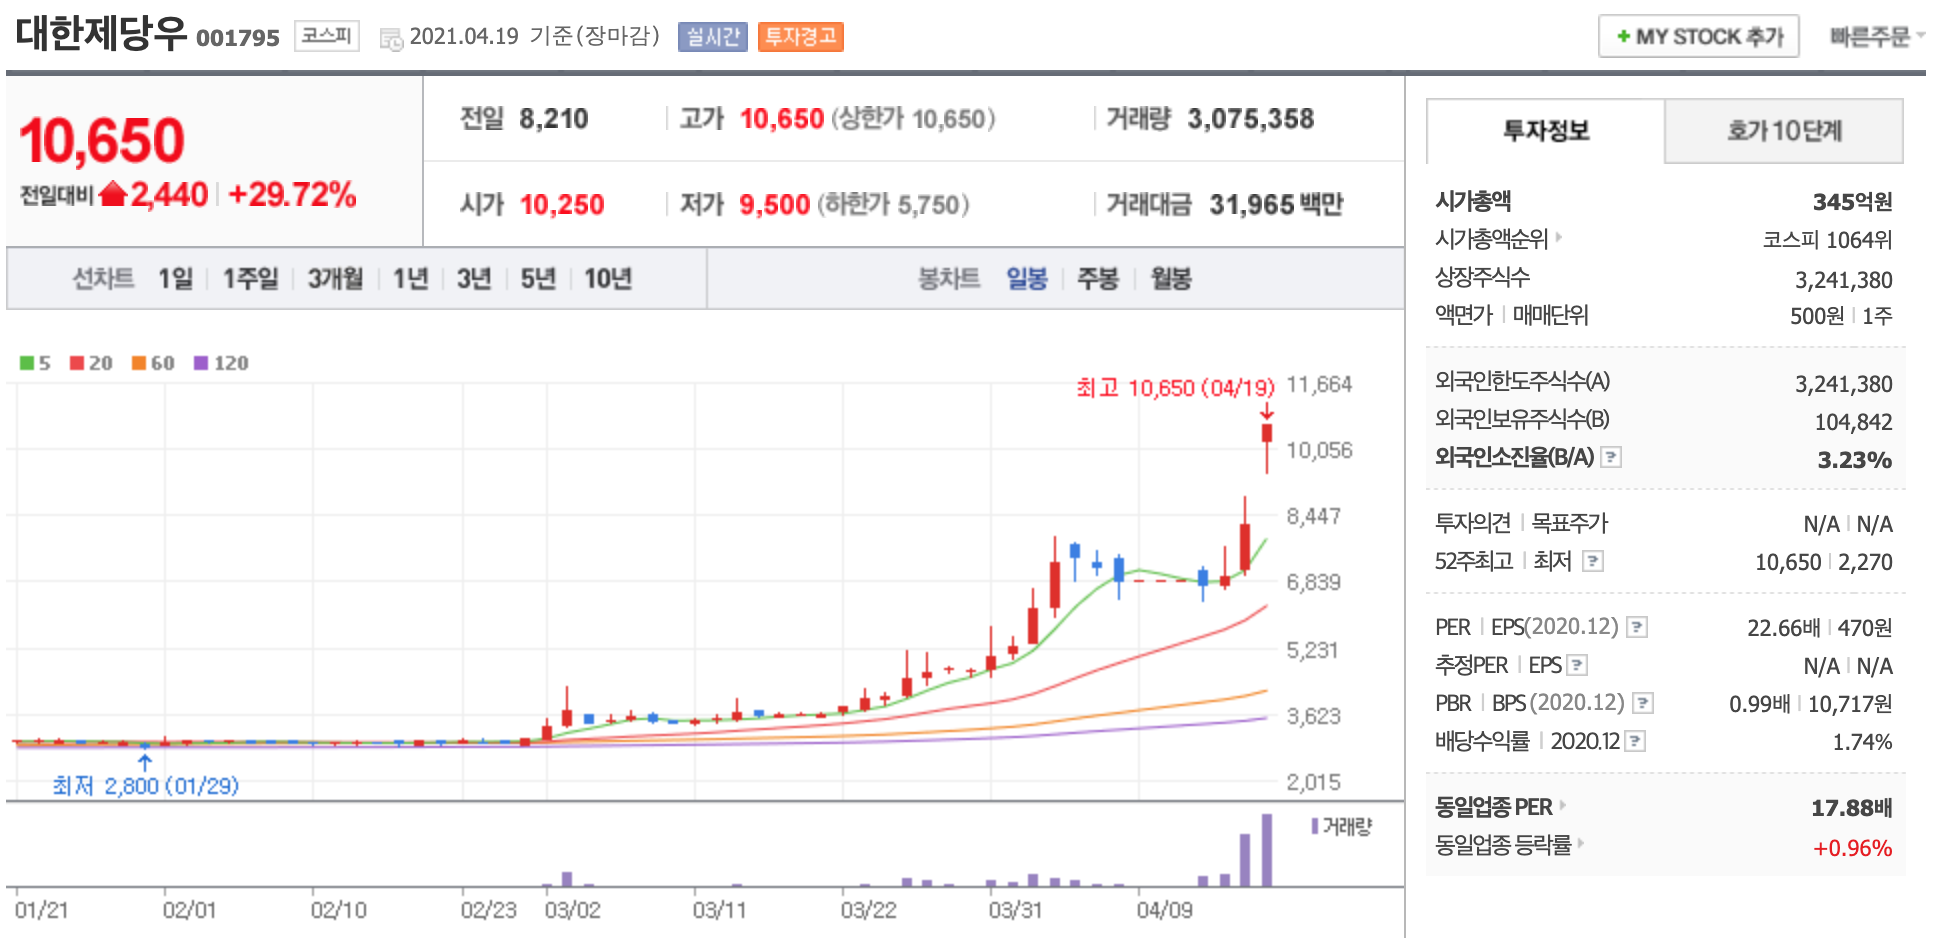
Task: Select the 1일 line chart period
Action: click(x=175, y=278)
